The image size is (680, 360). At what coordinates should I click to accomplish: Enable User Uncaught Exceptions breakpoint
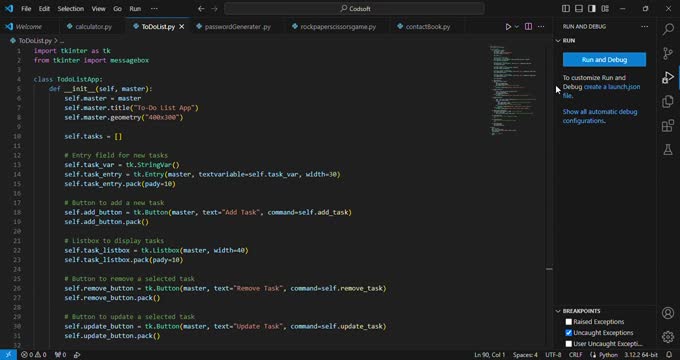[x=569, y=344]
